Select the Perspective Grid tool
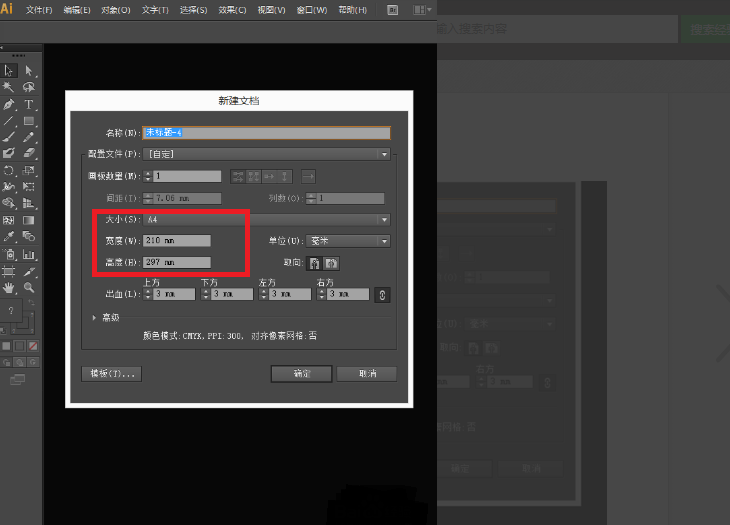The image size is (730, 525). pyautogui.click(x=29, y=203)
